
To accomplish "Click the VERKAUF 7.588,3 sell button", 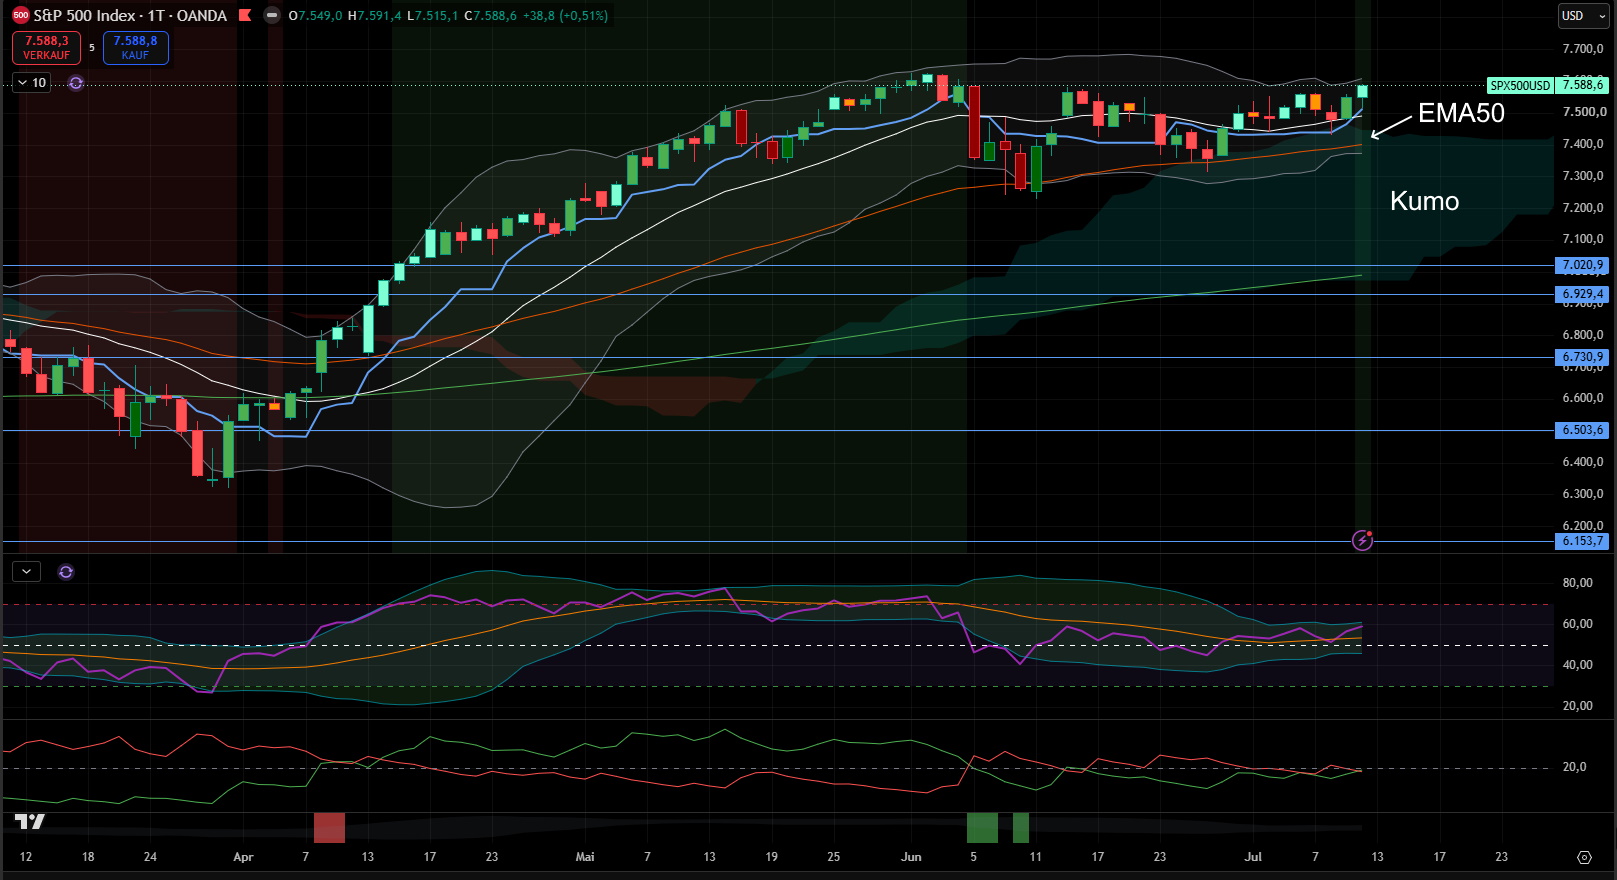I will click(46, 48).
